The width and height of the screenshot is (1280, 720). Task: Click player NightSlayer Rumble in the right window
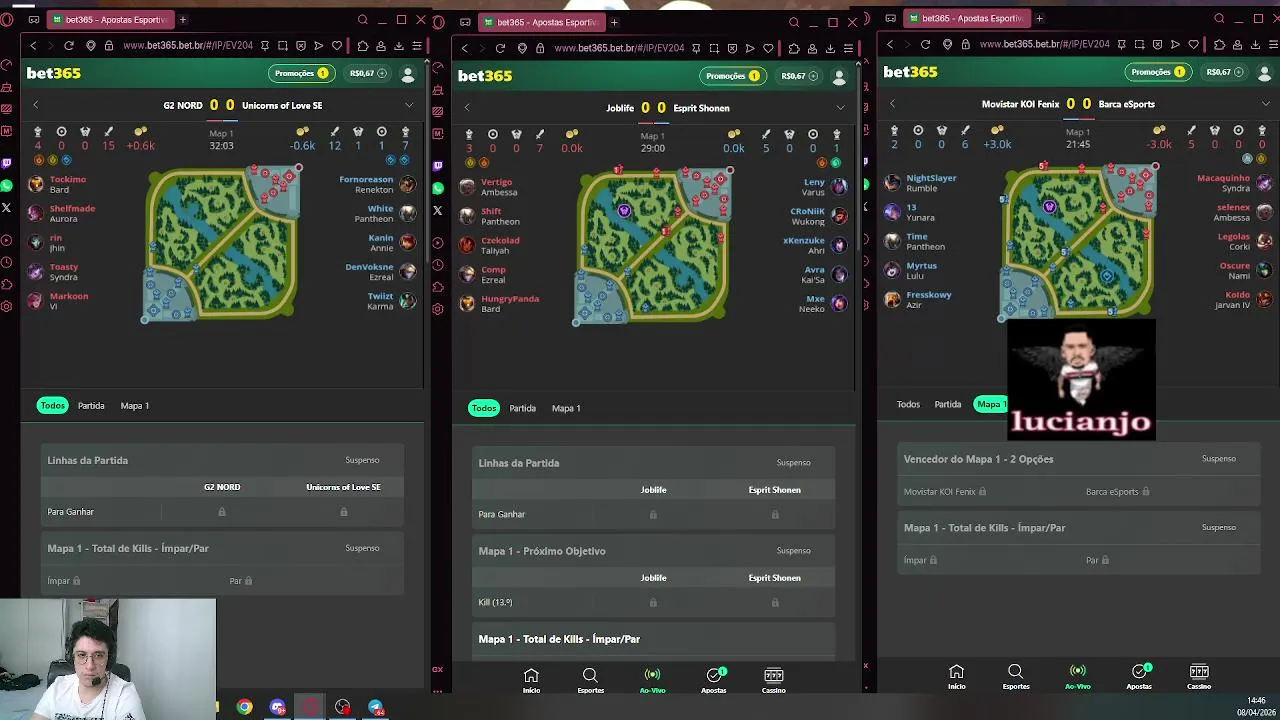click(921, 183)
